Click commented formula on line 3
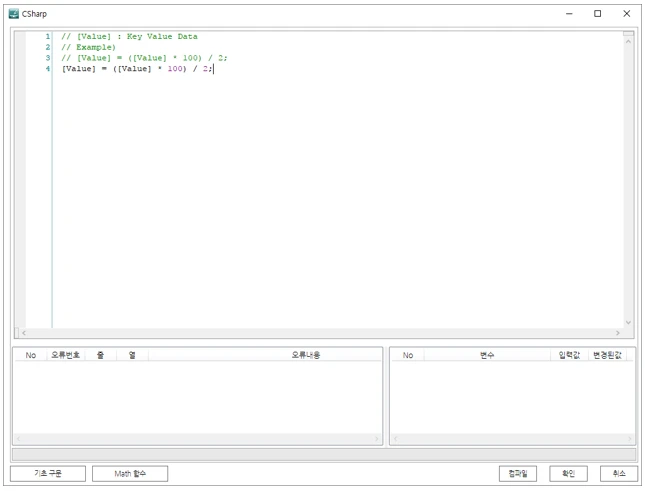This screenshot has width=645, height=491. [144, 58]
